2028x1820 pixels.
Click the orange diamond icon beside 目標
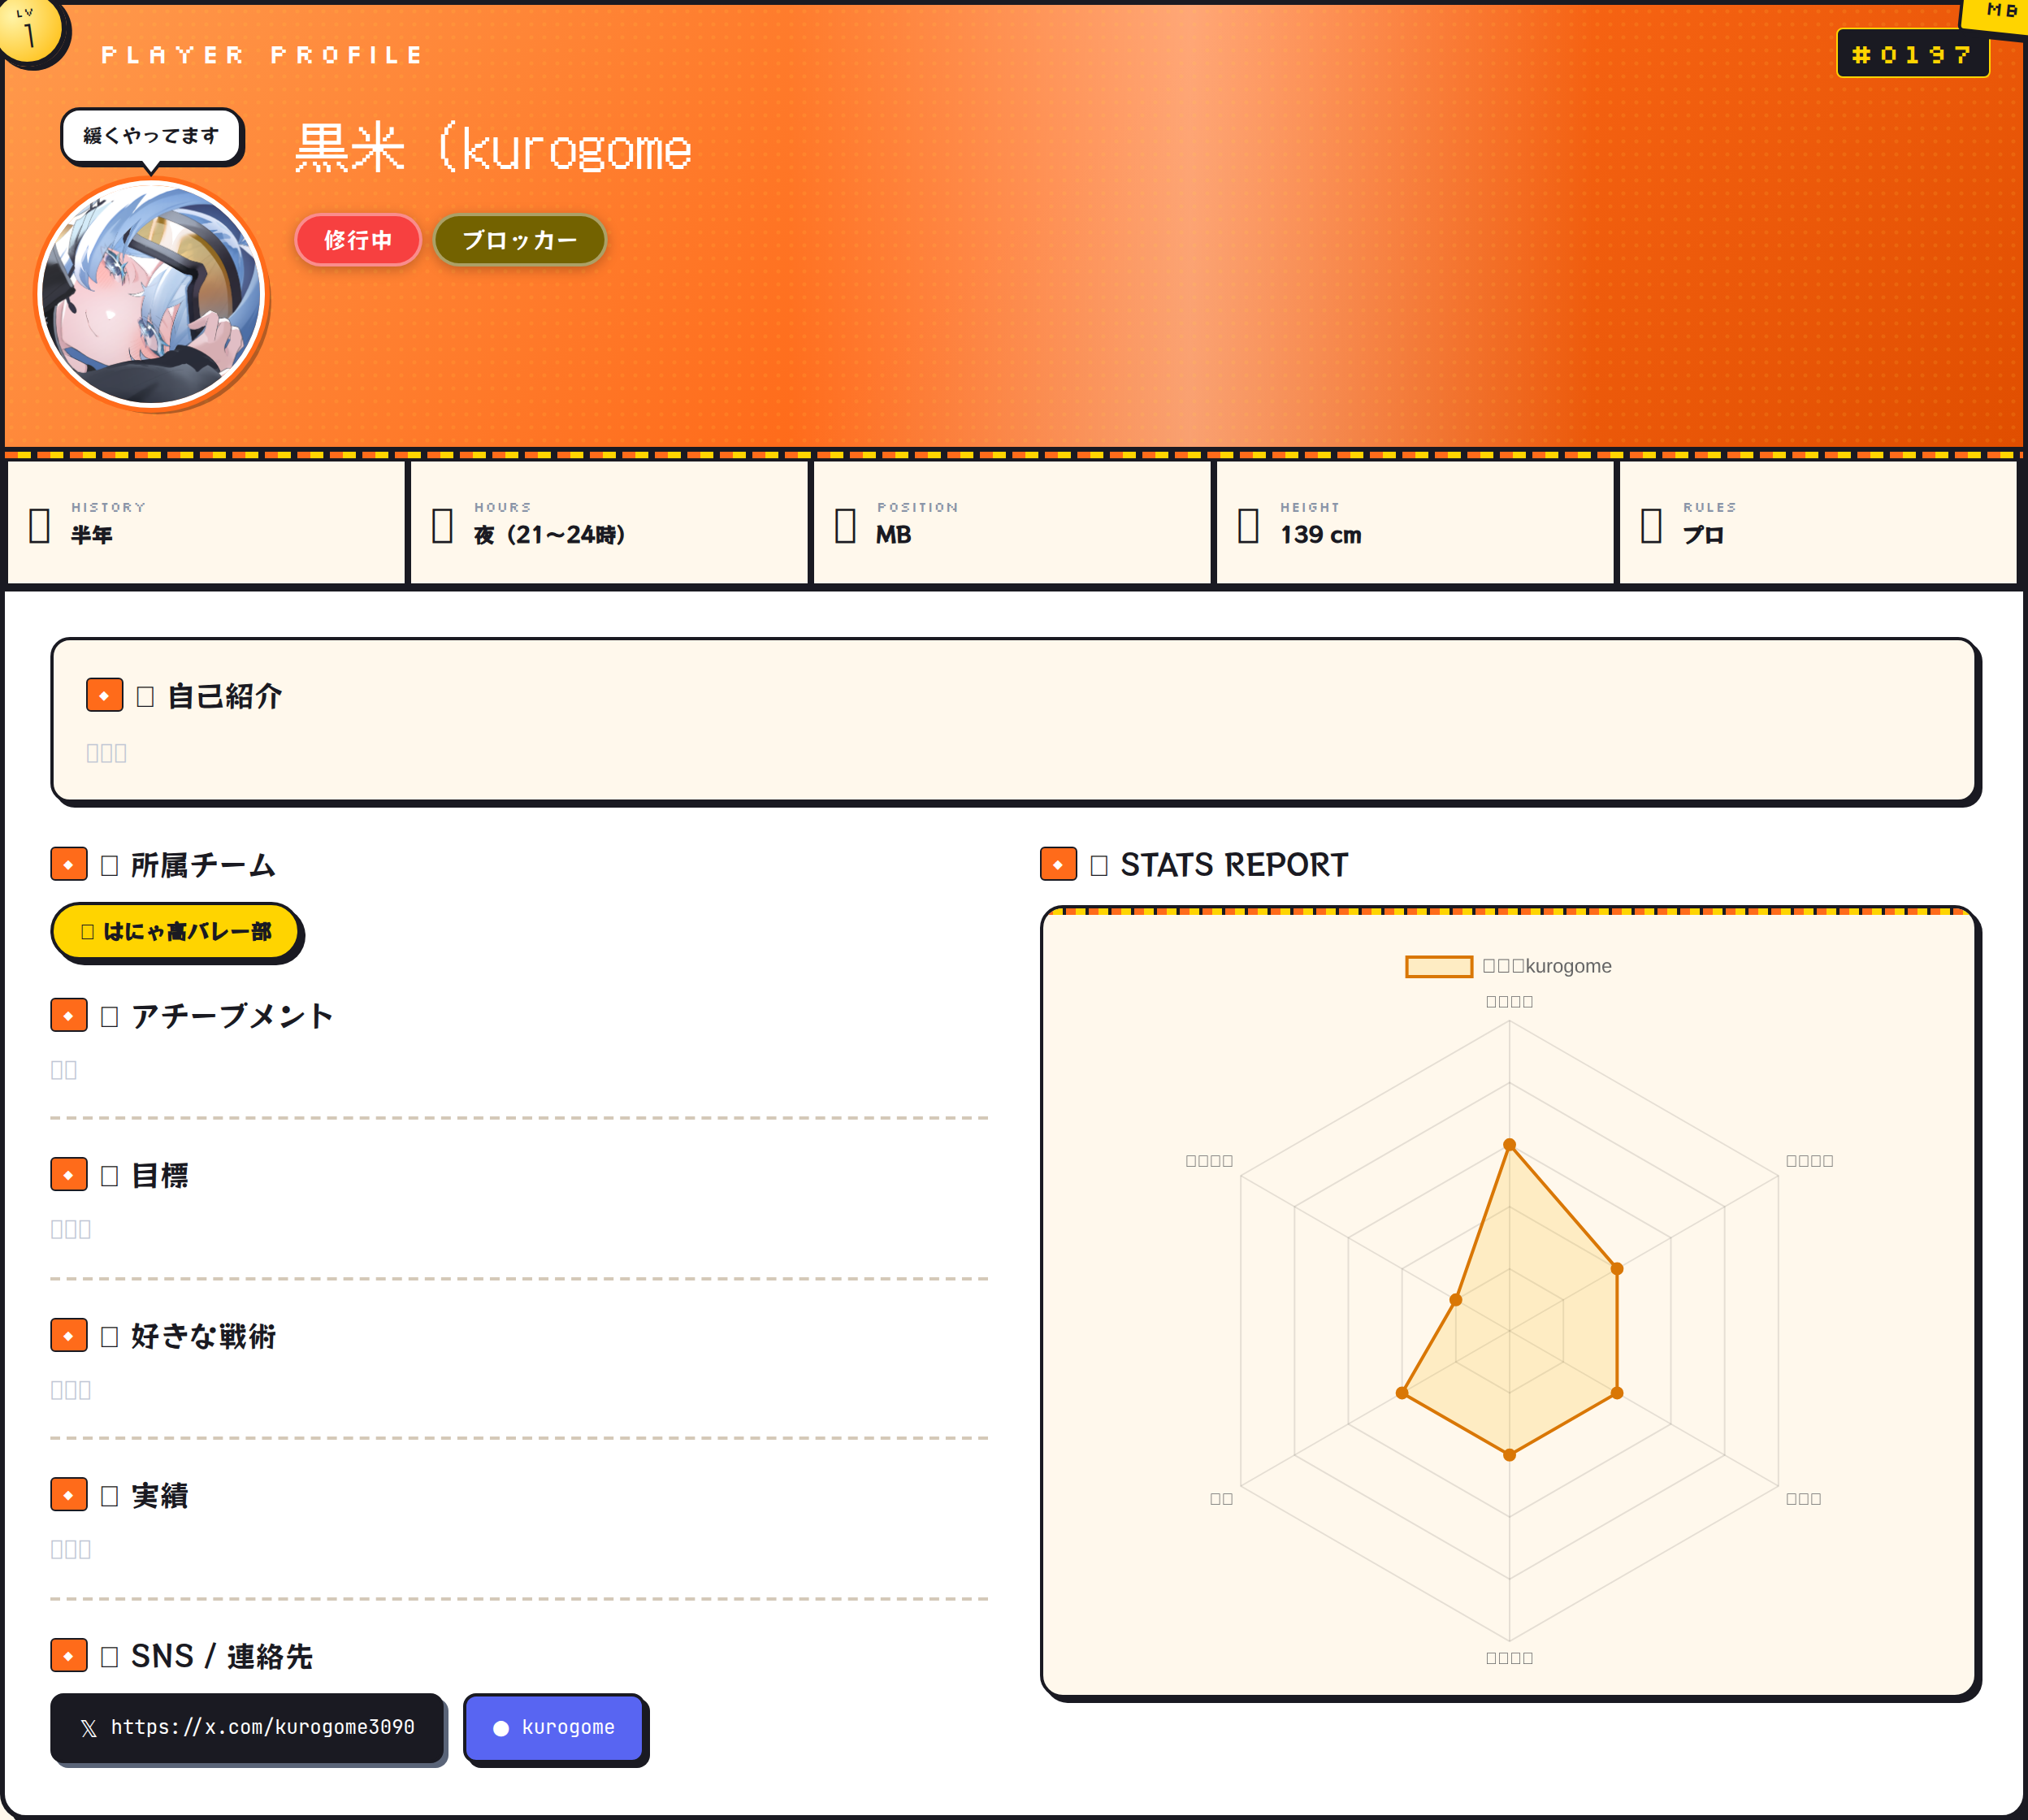point(69,1175)
